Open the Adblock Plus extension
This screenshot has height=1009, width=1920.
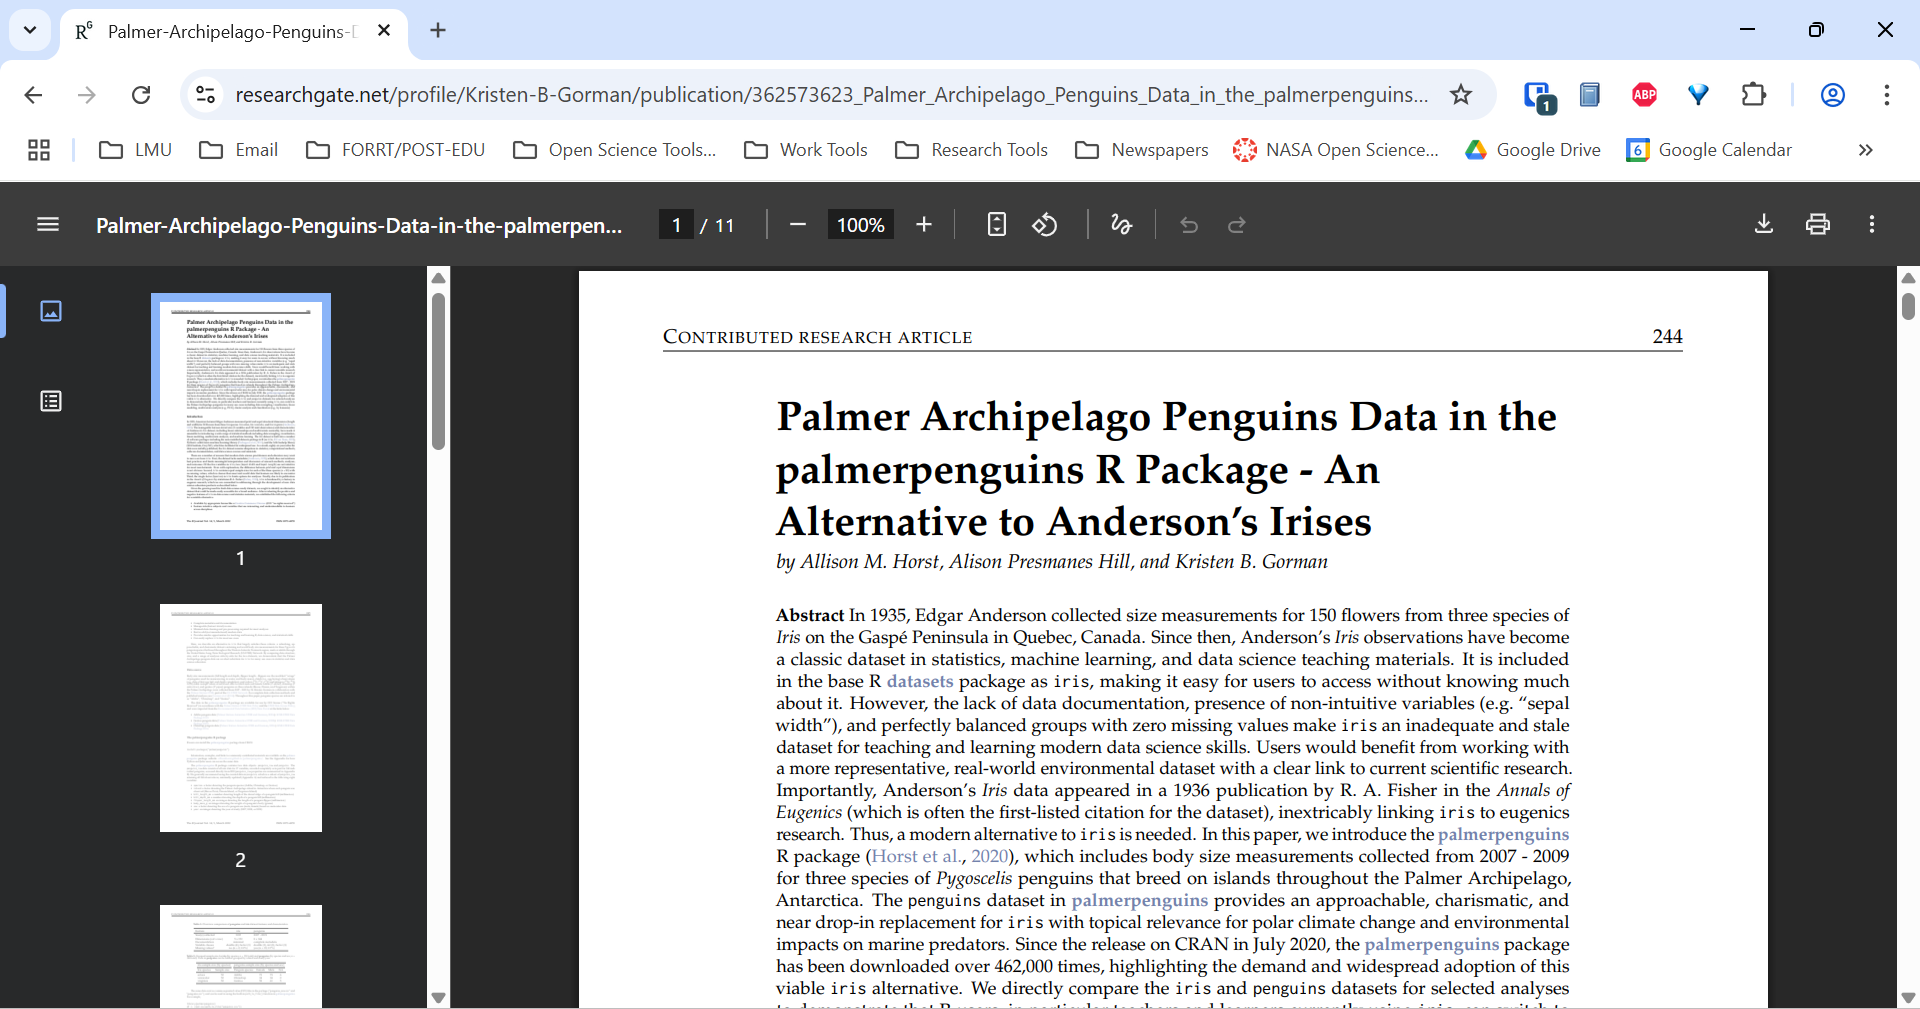coord(1644,95)
